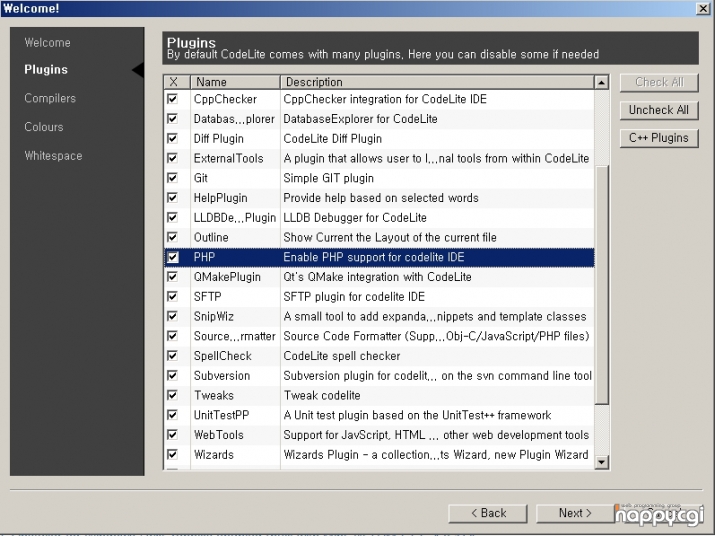Click the Description column header
Screen dimensions: 715x536
coord(437,82)
